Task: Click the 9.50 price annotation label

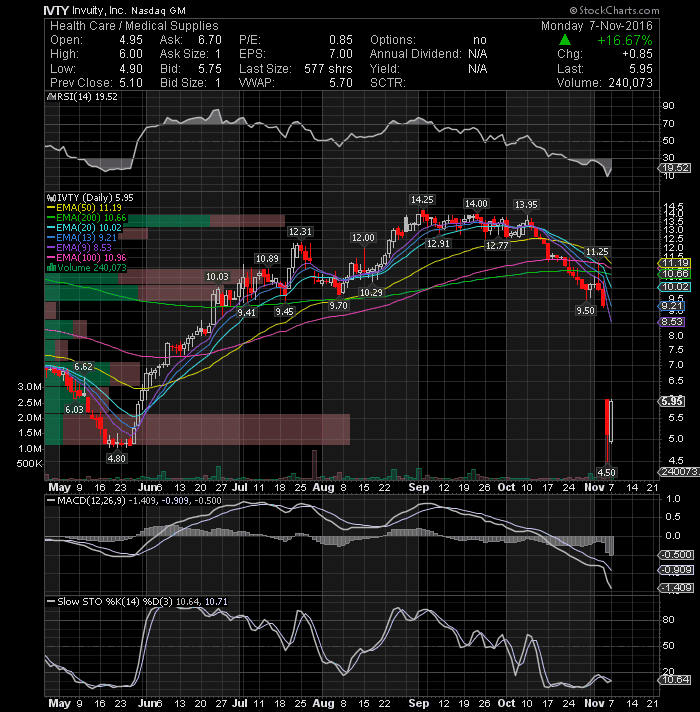Action: (585, 311)
